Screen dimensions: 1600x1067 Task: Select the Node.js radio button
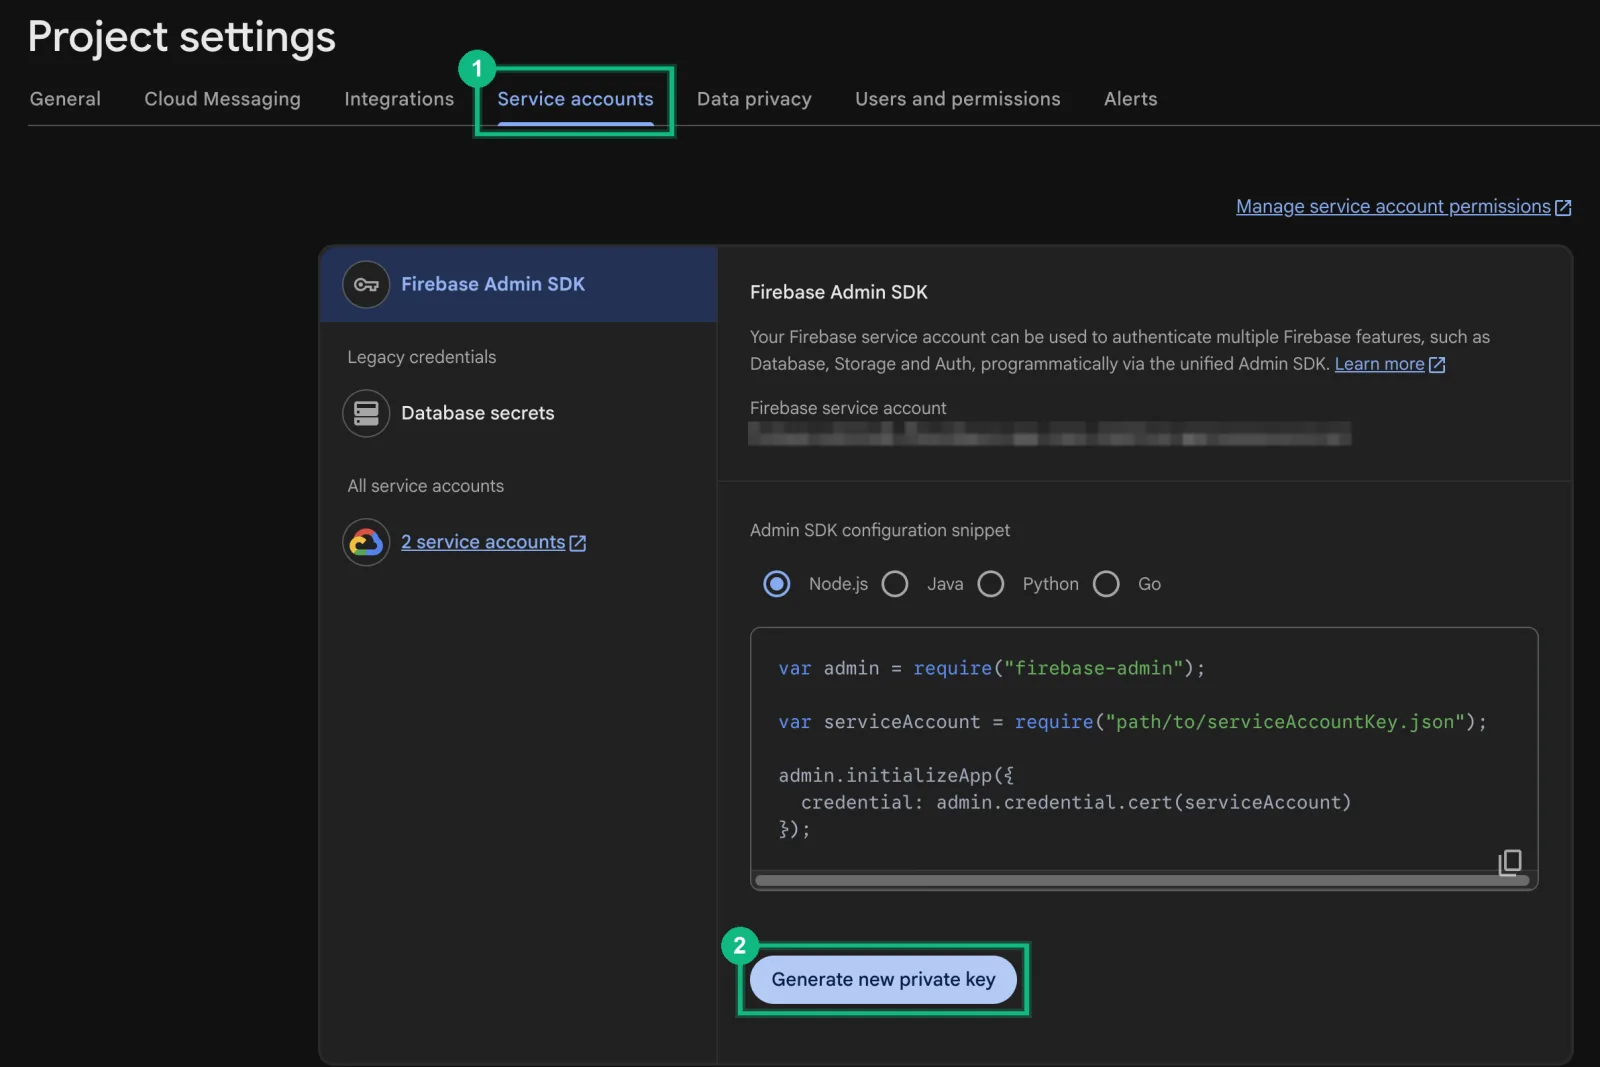[777, 584]
